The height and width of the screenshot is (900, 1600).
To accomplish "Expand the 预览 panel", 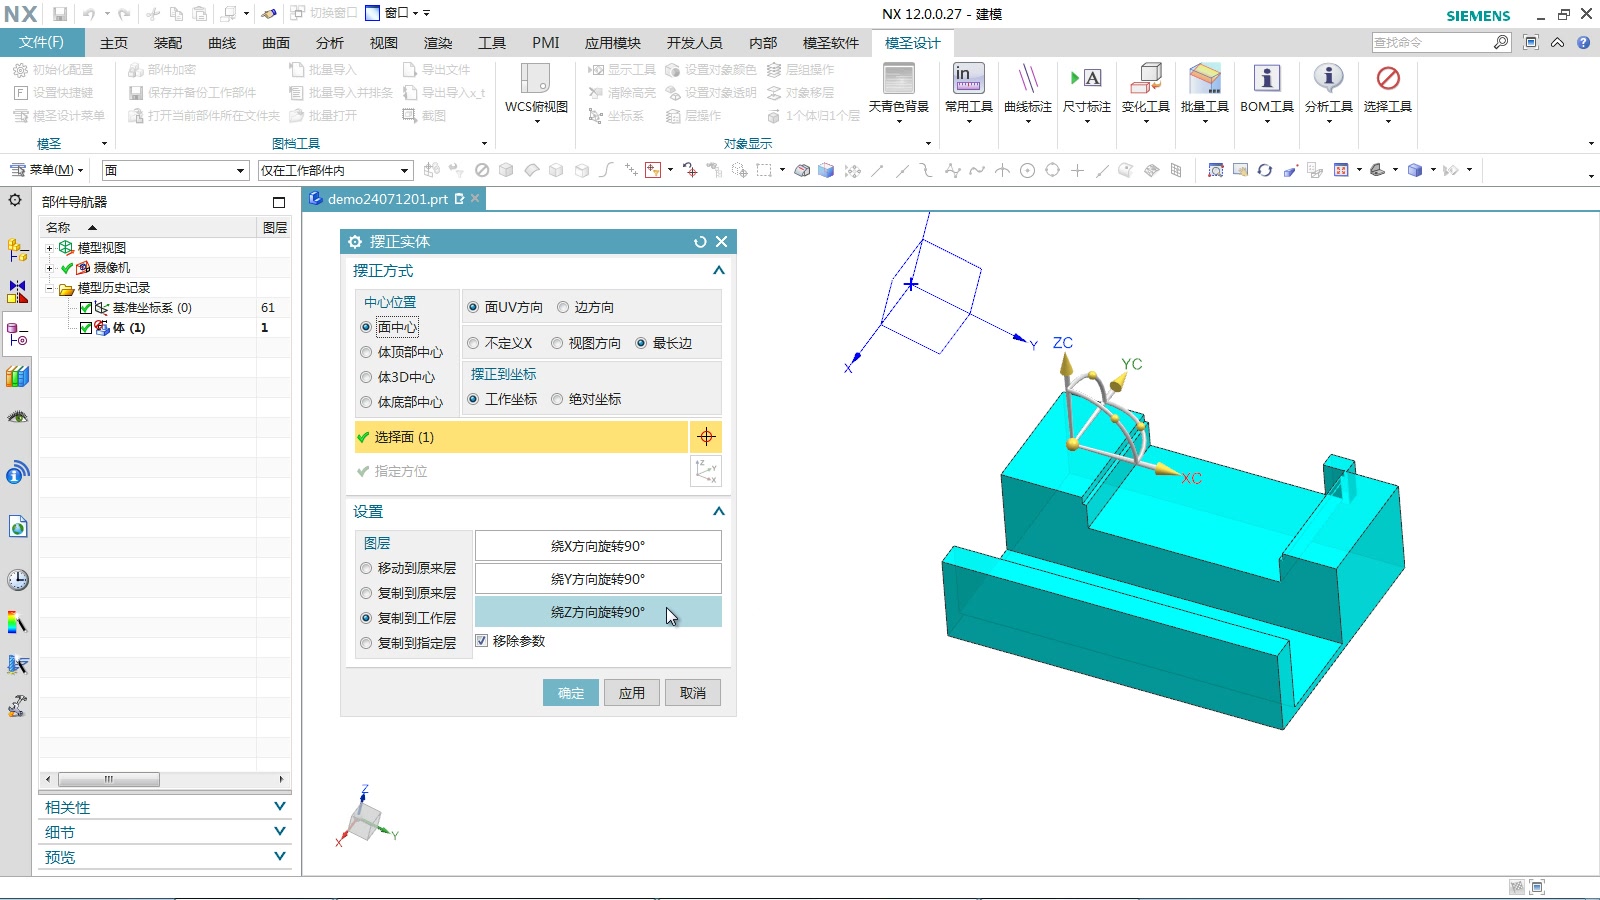I will 280,856.
